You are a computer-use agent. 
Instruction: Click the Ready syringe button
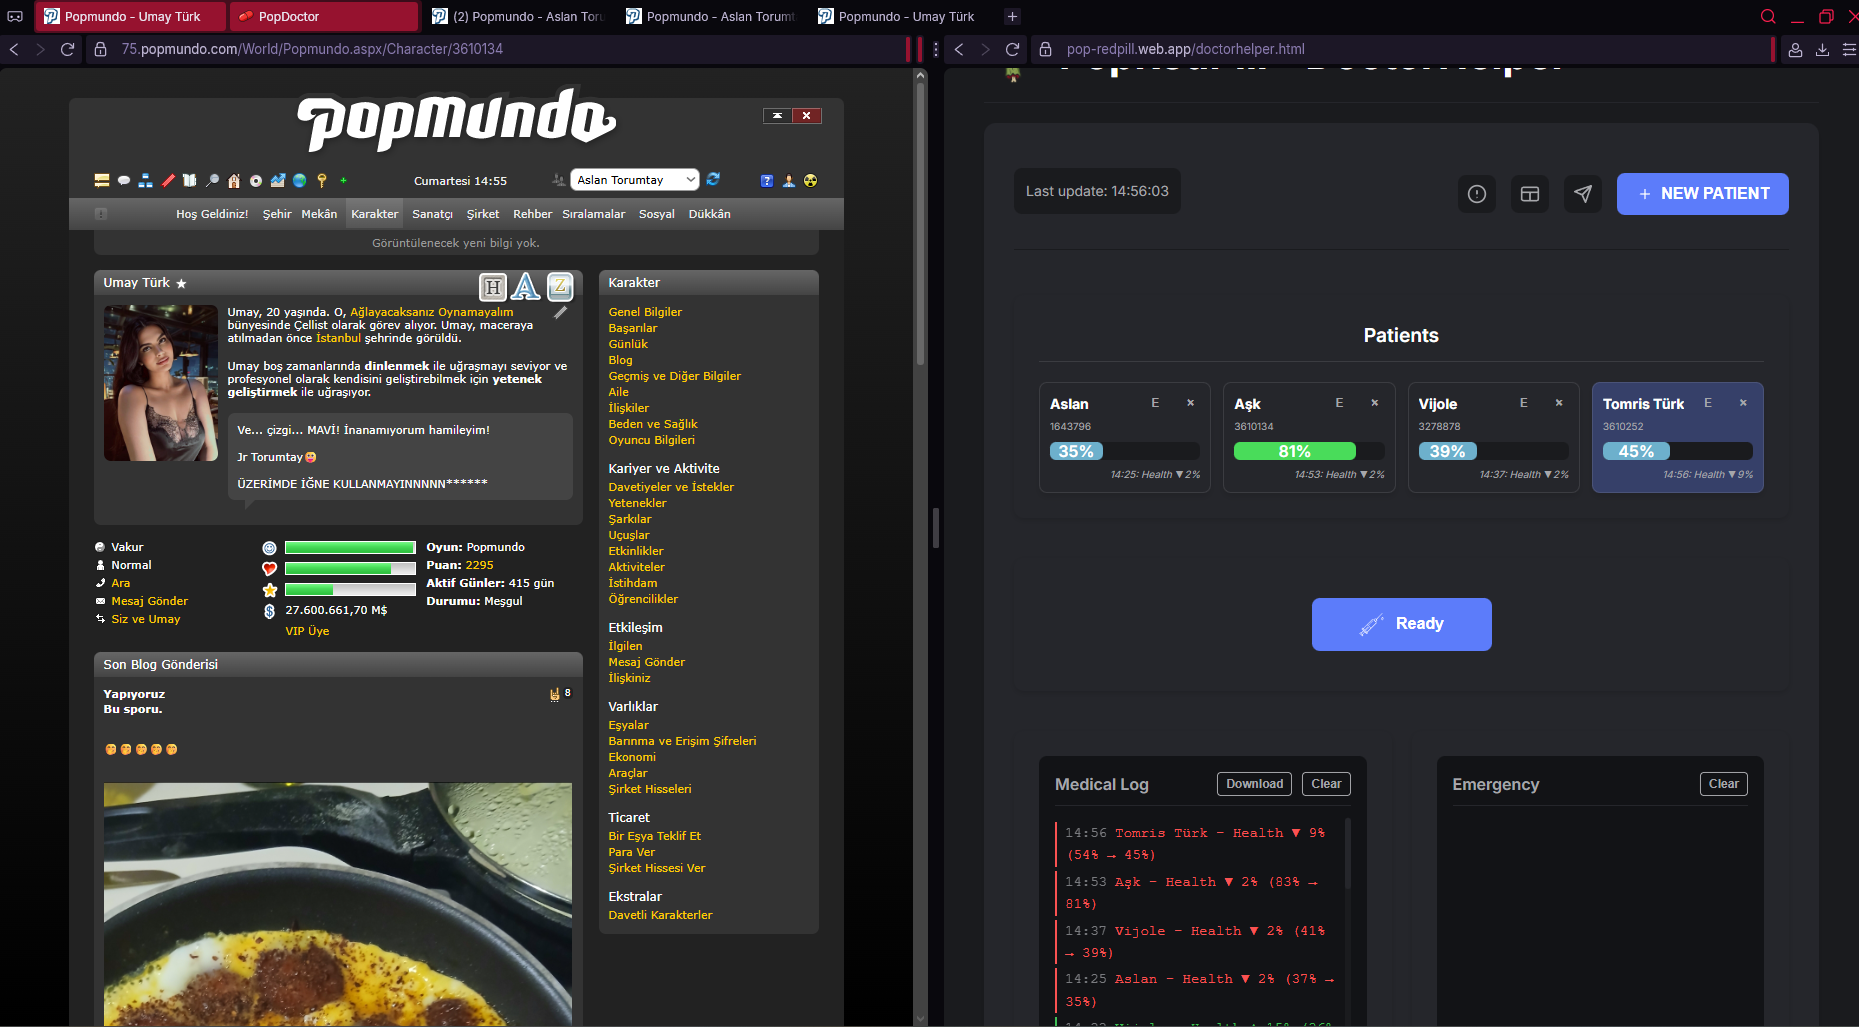[x=1401, y=624]
